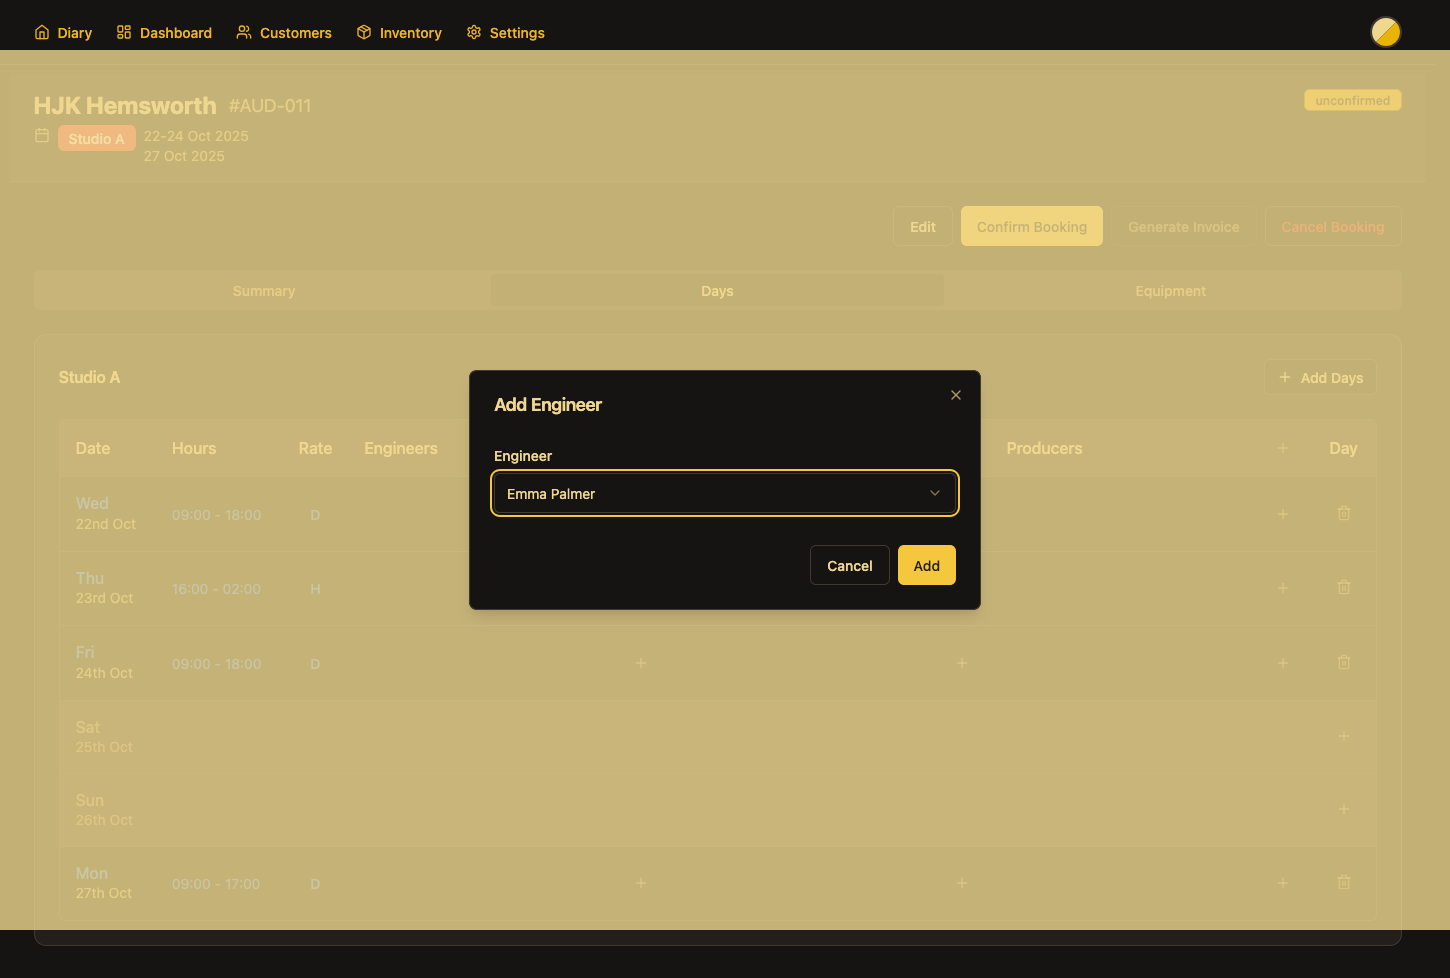Open the Engineer dropdown showing Emma Palmer

725,493
